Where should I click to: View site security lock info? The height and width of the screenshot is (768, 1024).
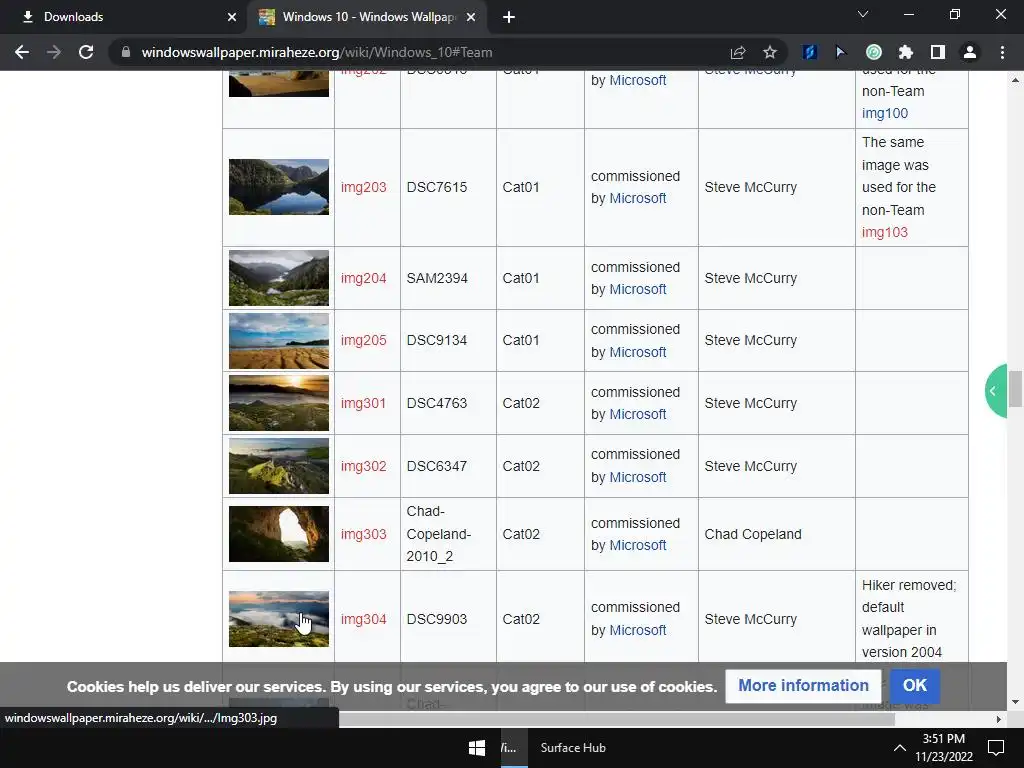(126, 52)
